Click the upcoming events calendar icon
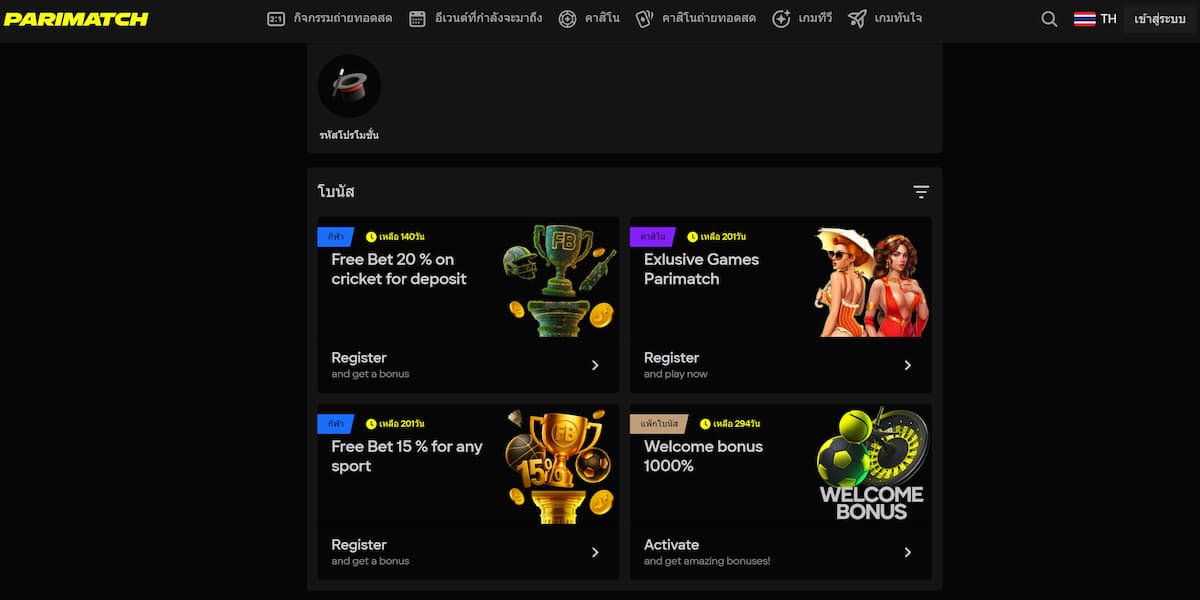The image size is (1200, 600). click(x=417, y=19)
